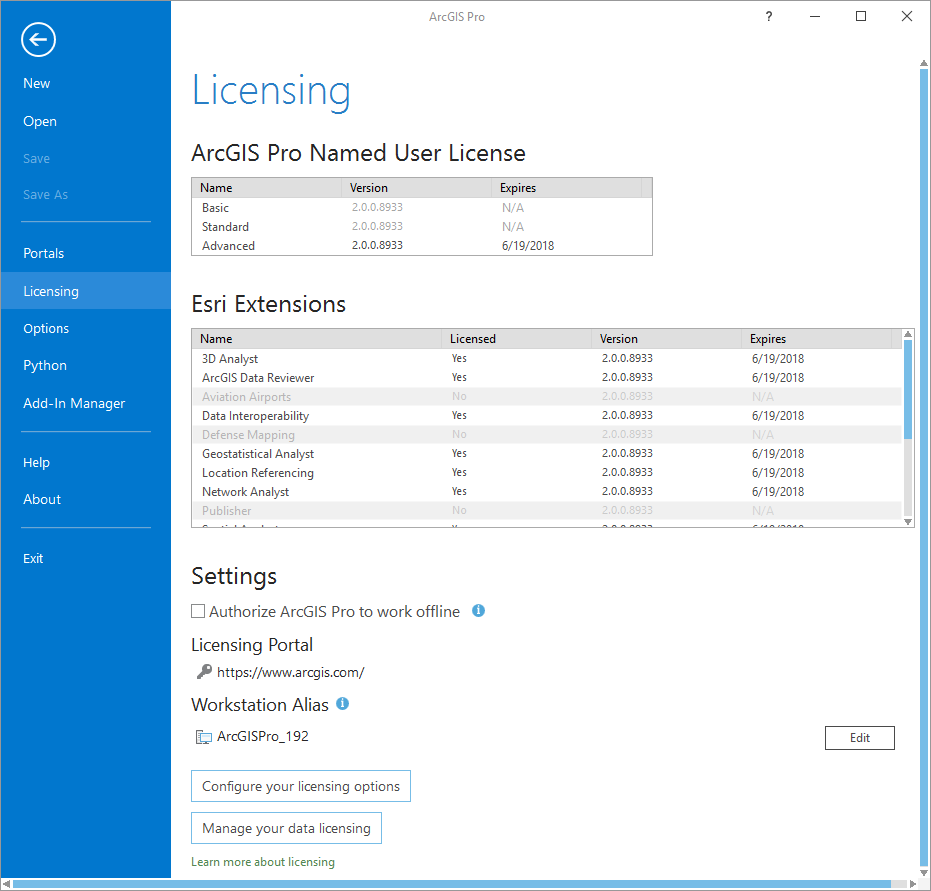The image size is (931, 891).
Task: Click the back arrow icon
Action: tap(39, 40)
